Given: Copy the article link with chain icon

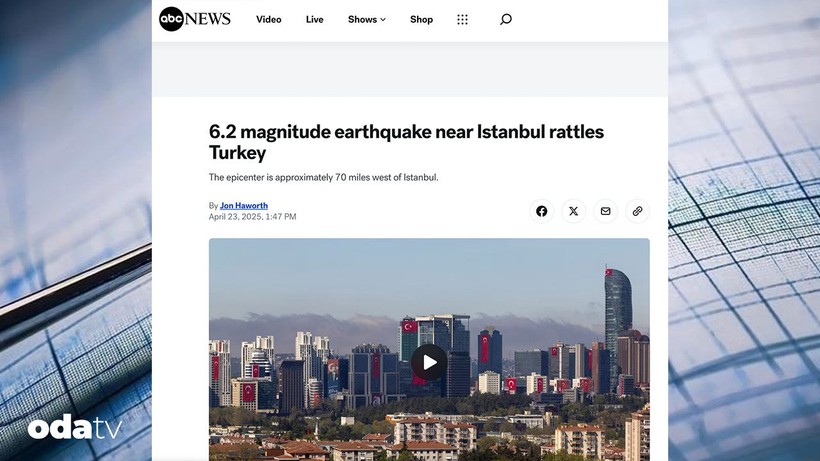Looking at the screenshot, I should click(637, 211).
